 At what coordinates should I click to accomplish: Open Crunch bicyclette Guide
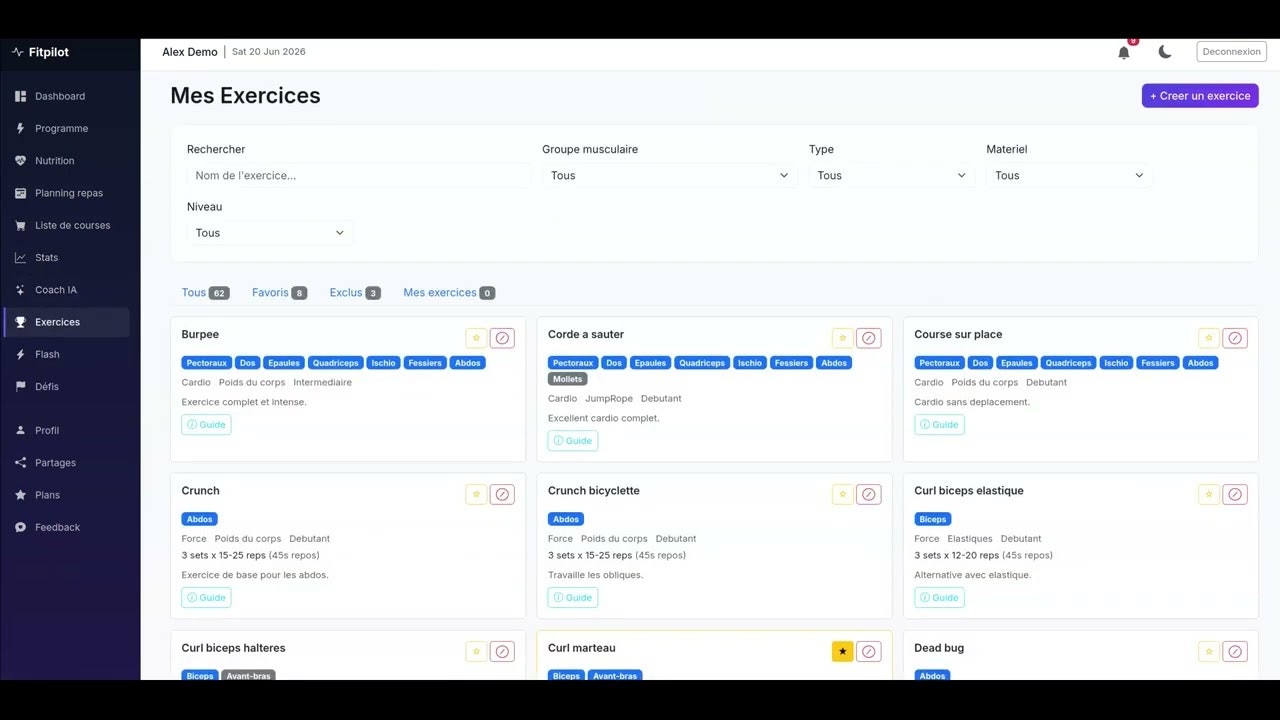point(573,598)
